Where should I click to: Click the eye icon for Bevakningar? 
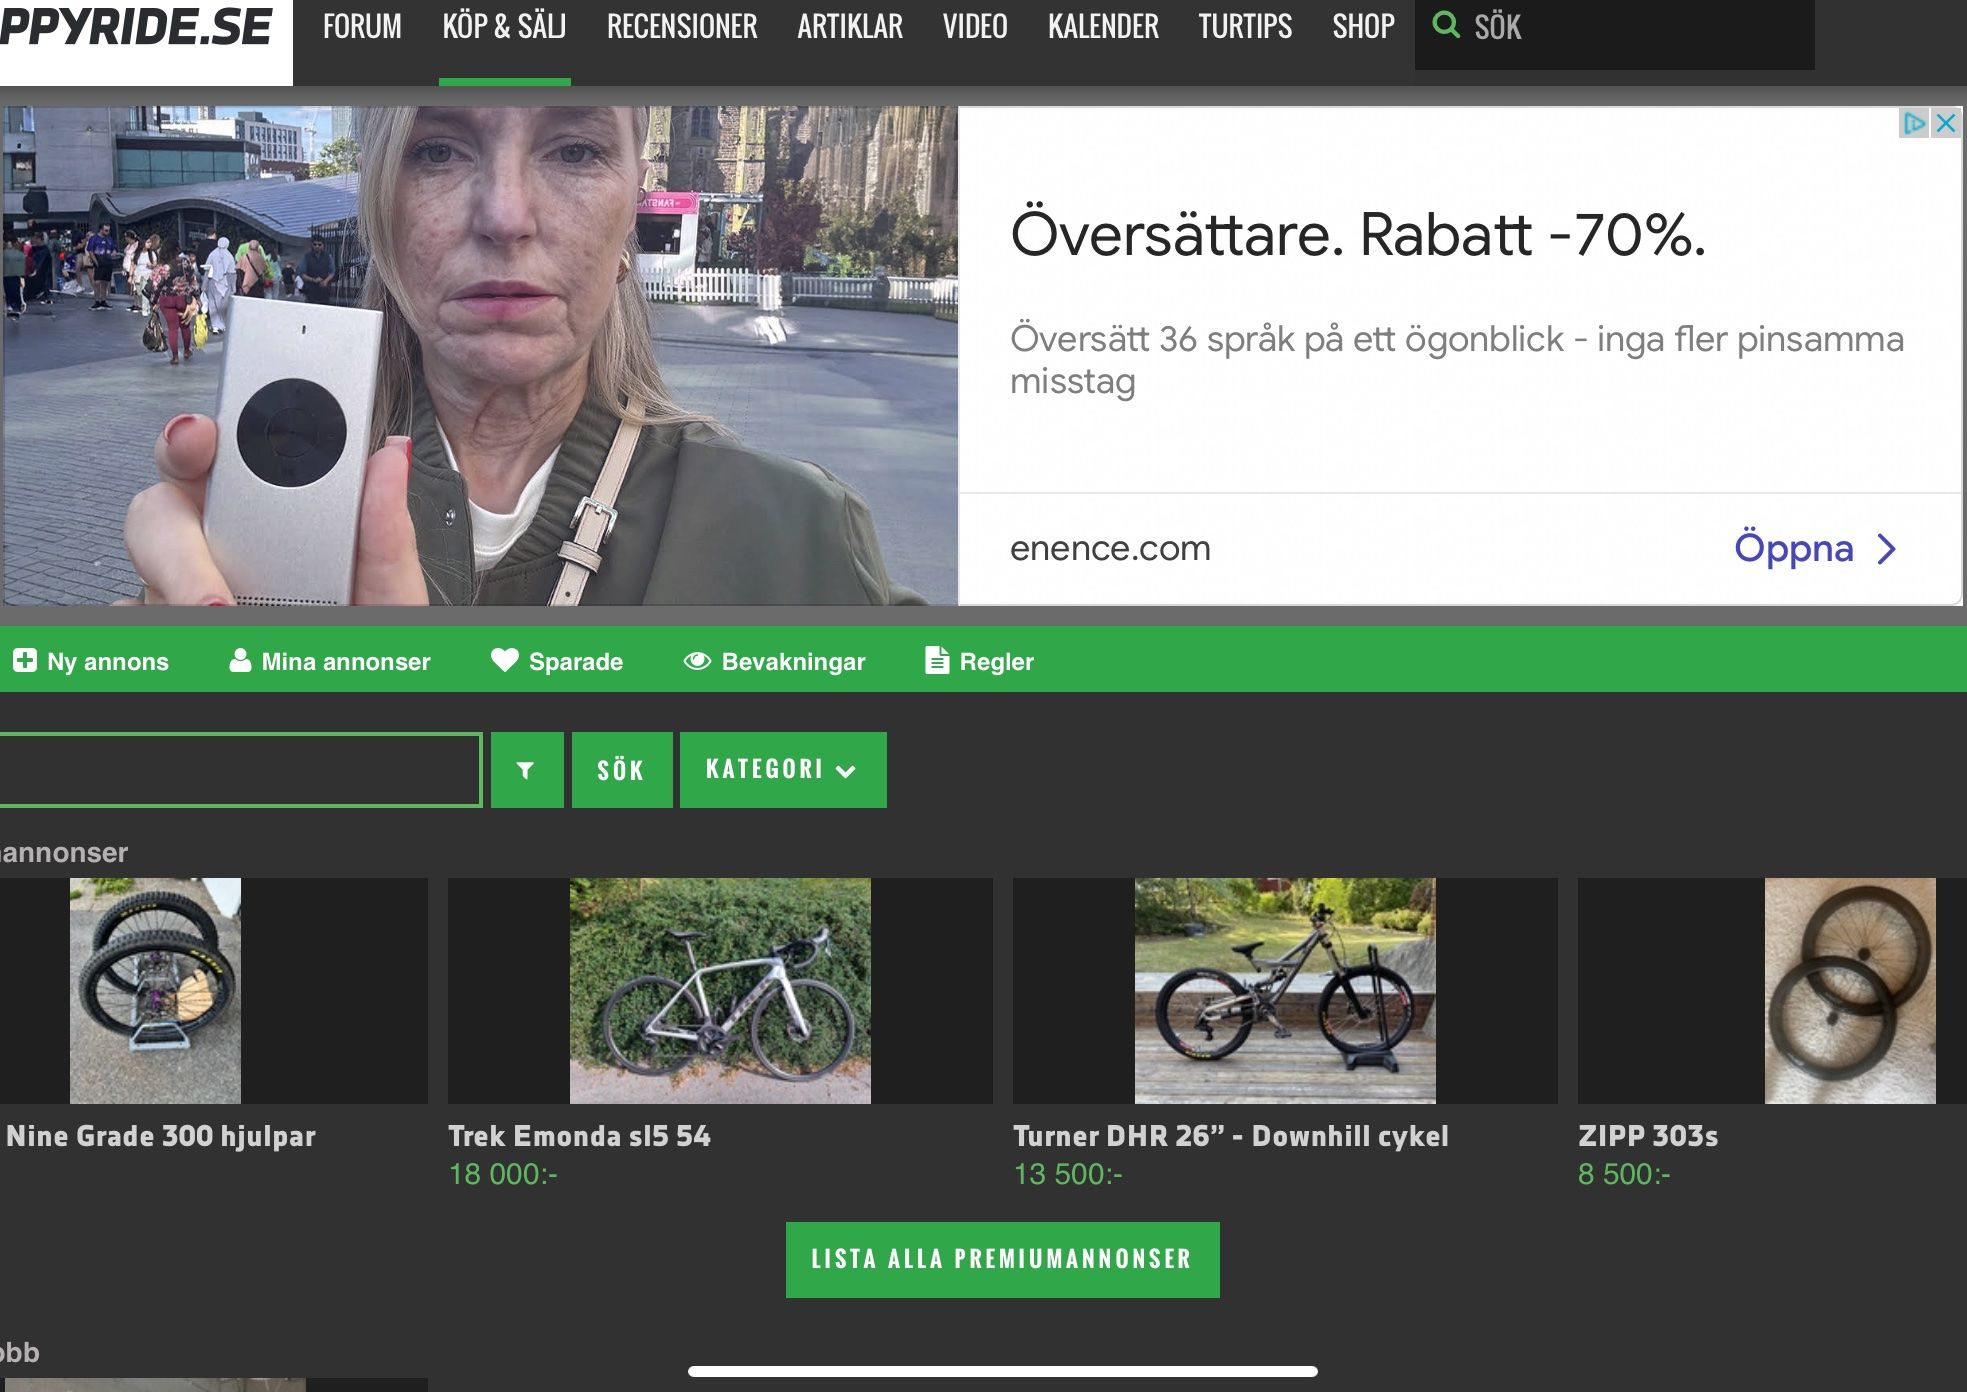[x=697, y=661]
